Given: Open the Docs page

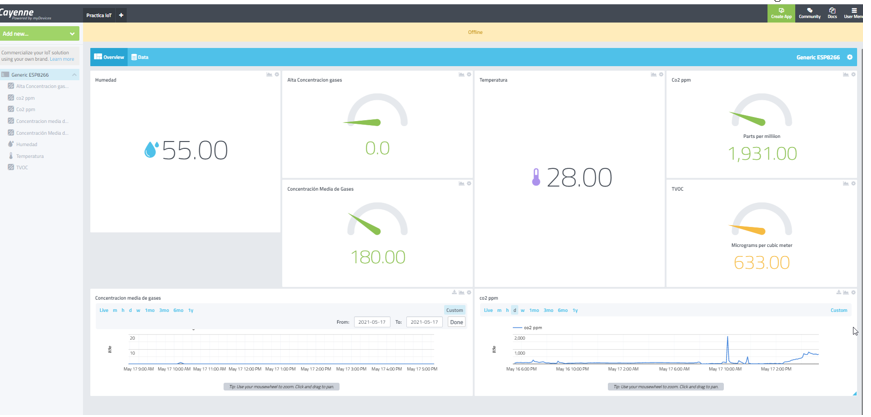Looking at the screenshot, I should 832,13.
